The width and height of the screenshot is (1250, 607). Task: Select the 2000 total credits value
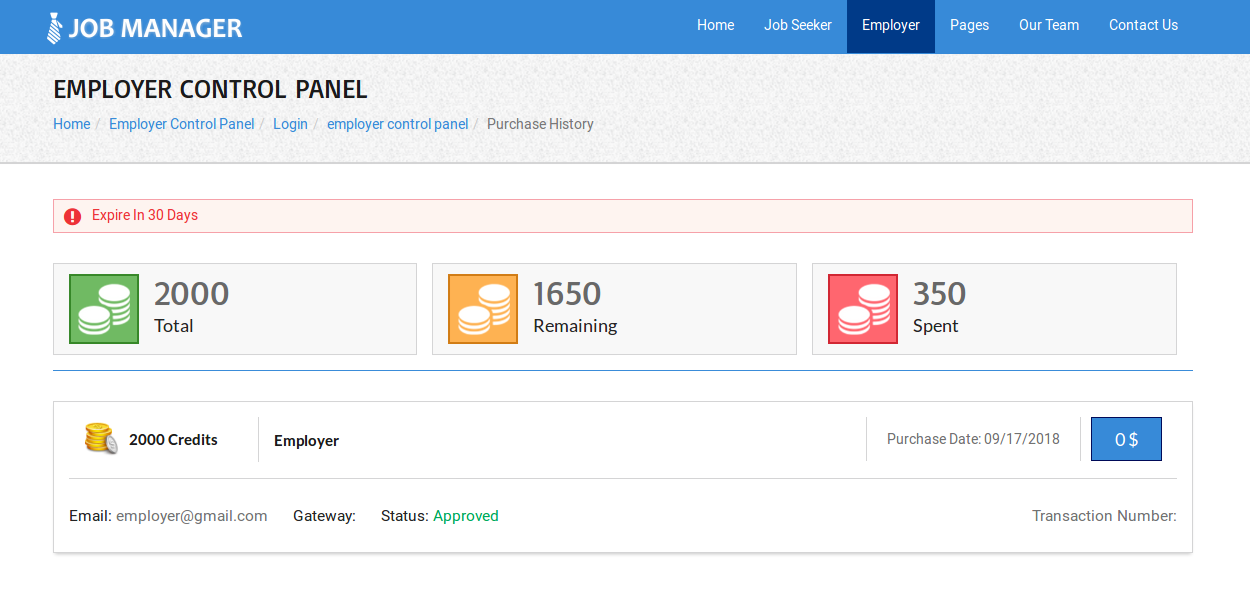pyautogui.click(x=192, y=294)
